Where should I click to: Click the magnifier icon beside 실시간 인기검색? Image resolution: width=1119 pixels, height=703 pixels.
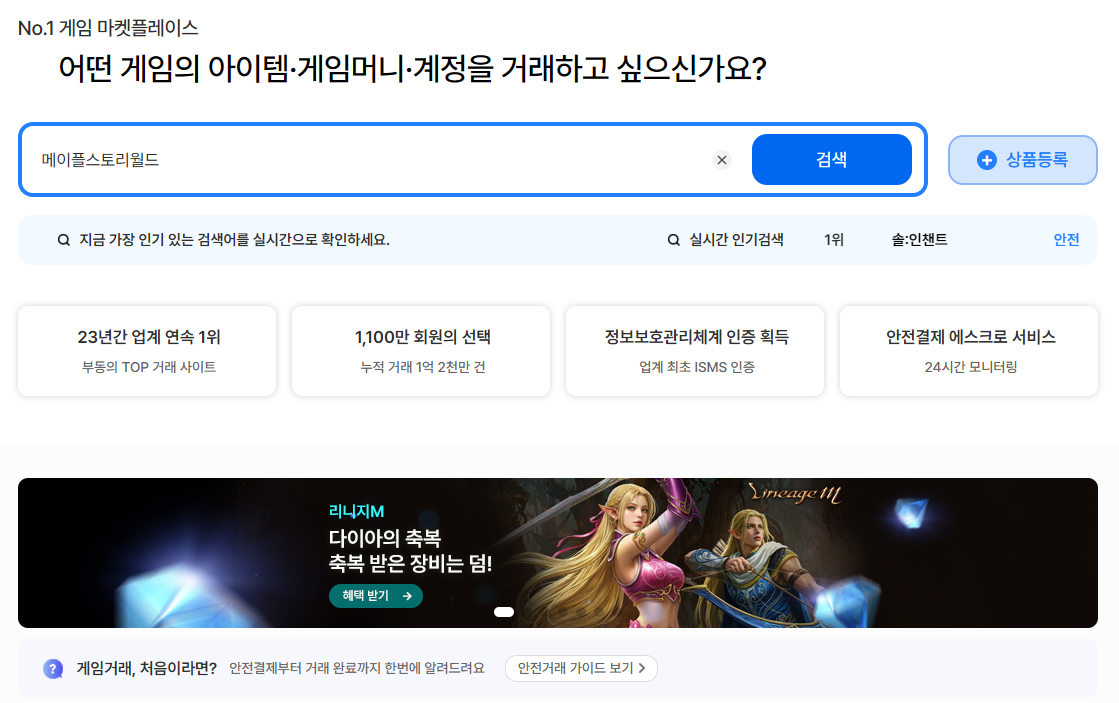[x=673, y=240]
